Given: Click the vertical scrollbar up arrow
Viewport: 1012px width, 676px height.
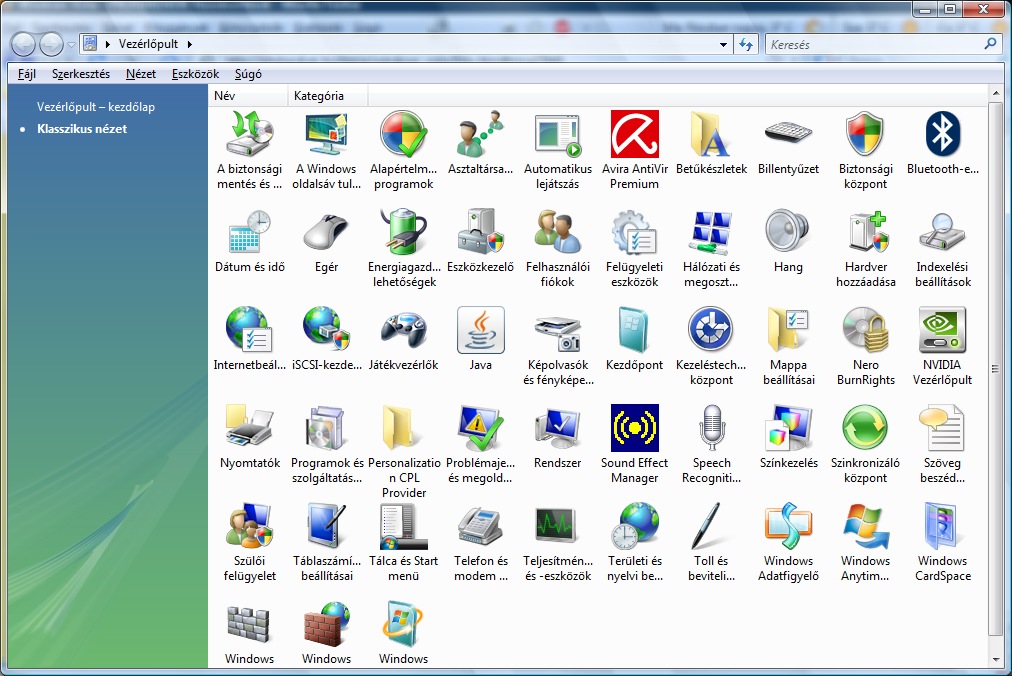Looking at the screenshot, I should (995, 94).
